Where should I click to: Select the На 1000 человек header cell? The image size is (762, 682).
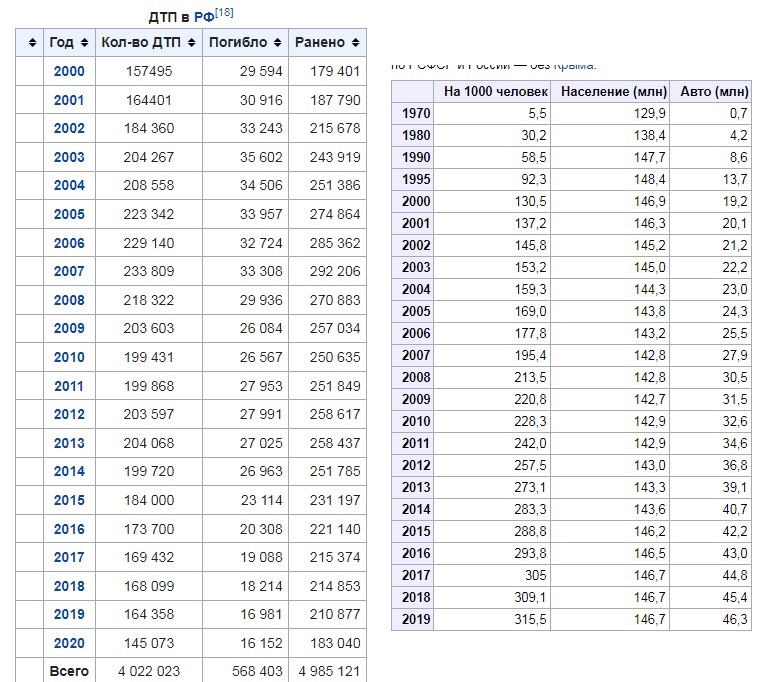point(492,91)
